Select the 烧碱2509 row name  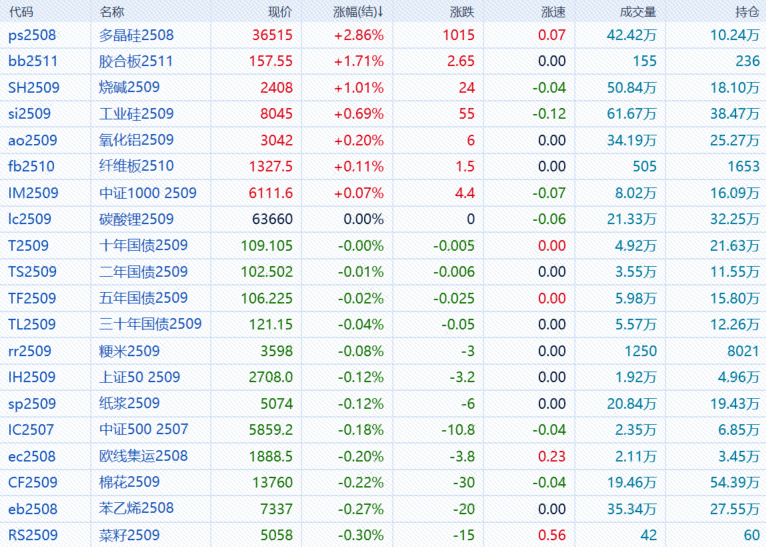(x=129, y=87)
